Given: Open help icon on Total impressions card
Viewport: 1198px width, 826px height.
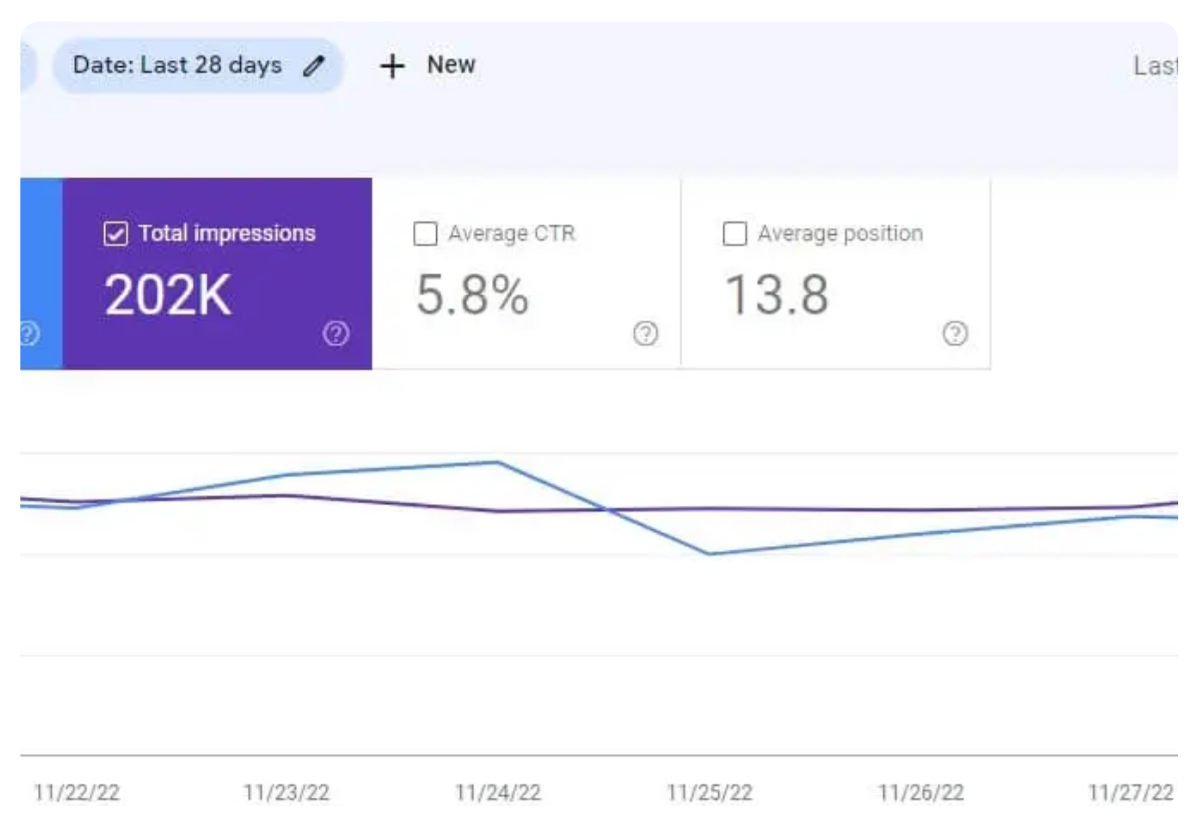Looking at the screenshot, I should tap(336, 334).
